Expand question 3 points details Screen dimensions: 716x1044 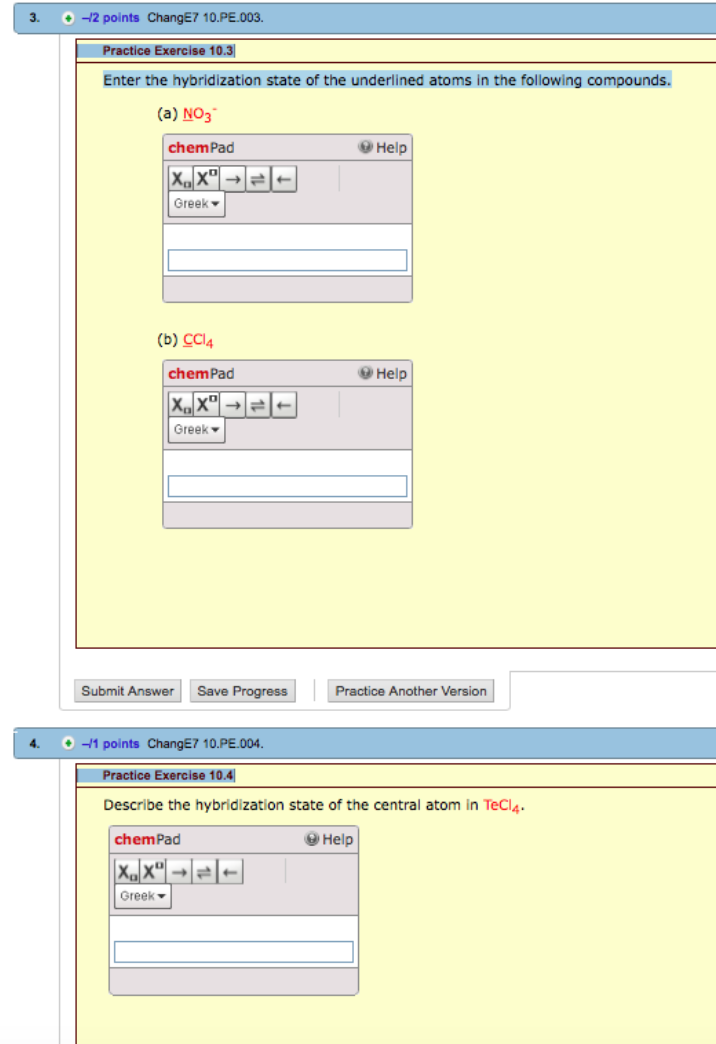[67, 18]
